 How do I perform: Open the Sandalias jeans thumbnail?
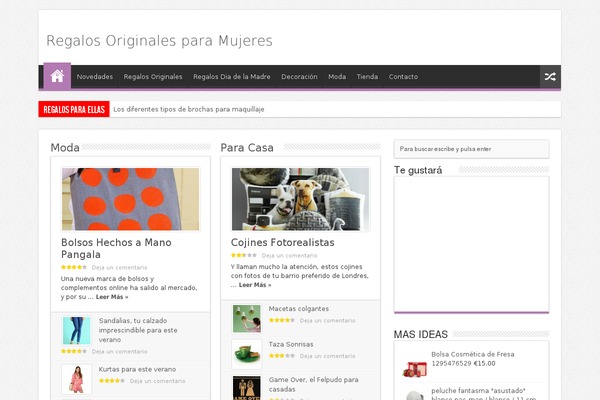pyautogui.click(x=77, y=330)
